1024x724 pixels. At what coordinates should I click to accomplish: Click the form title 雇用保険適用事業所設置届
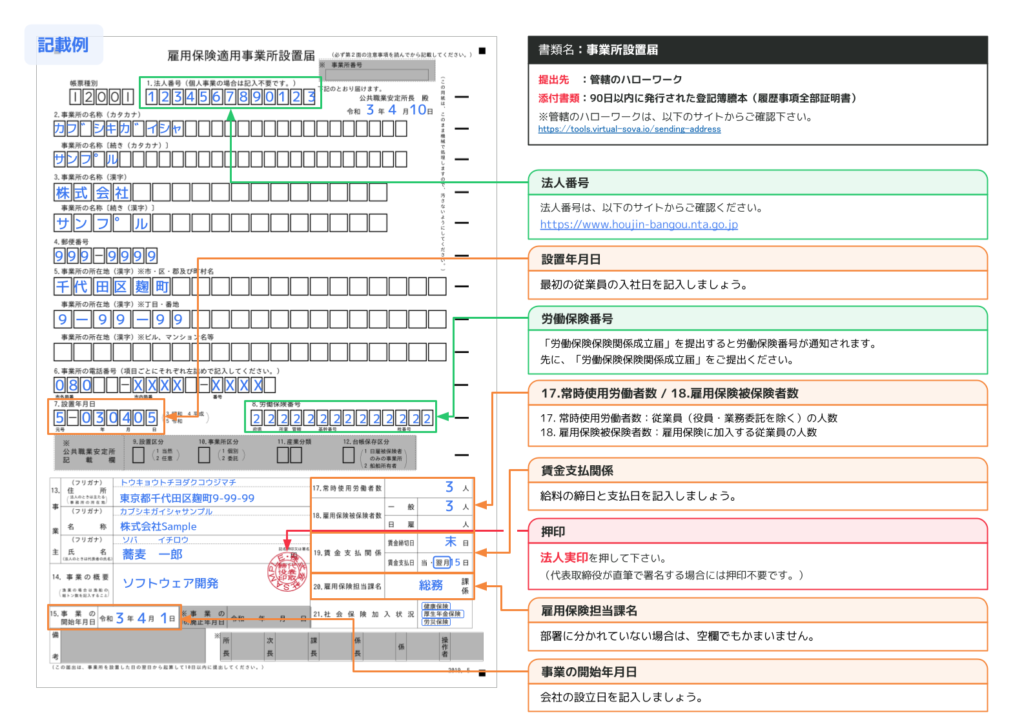coord(241,55)
